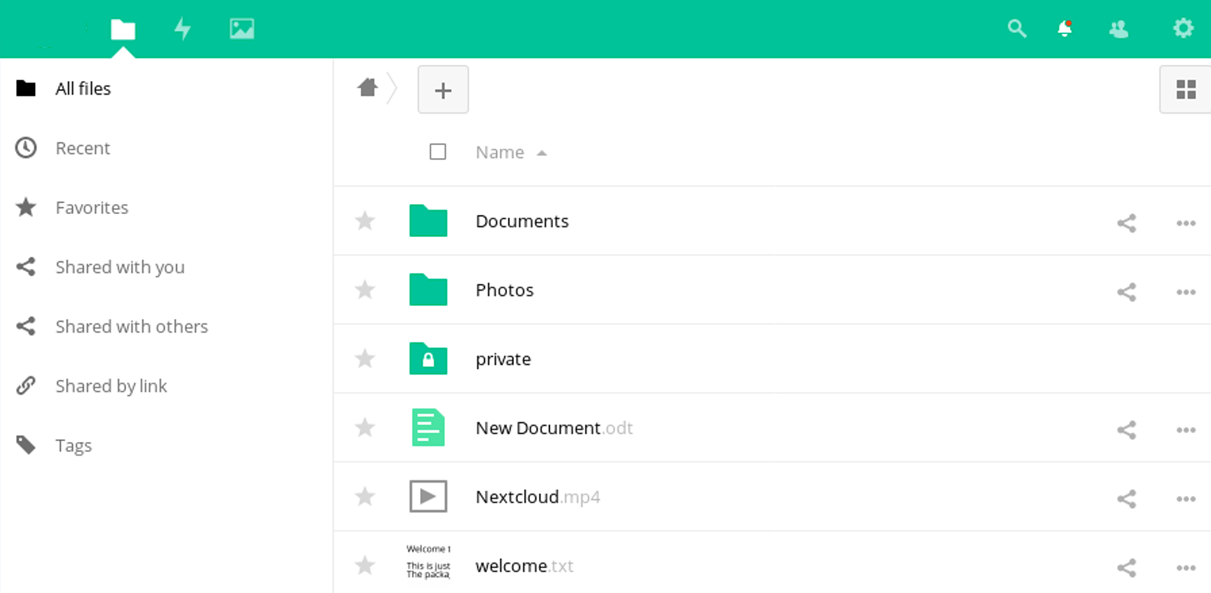Image resolution: width=1211 pixels, height=593 pixels.
Task: Expand actions menu for Nextcloud.mp4
Action: [1186, 499]
